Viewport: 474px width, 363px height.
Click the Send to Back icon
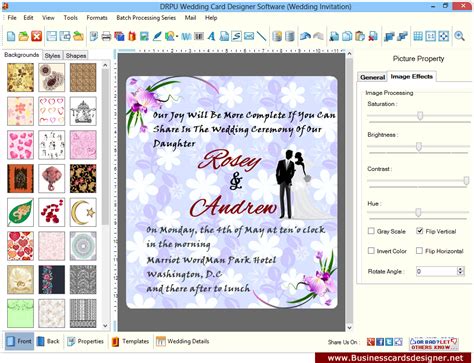pyautogui.click(x=402, y=36)
